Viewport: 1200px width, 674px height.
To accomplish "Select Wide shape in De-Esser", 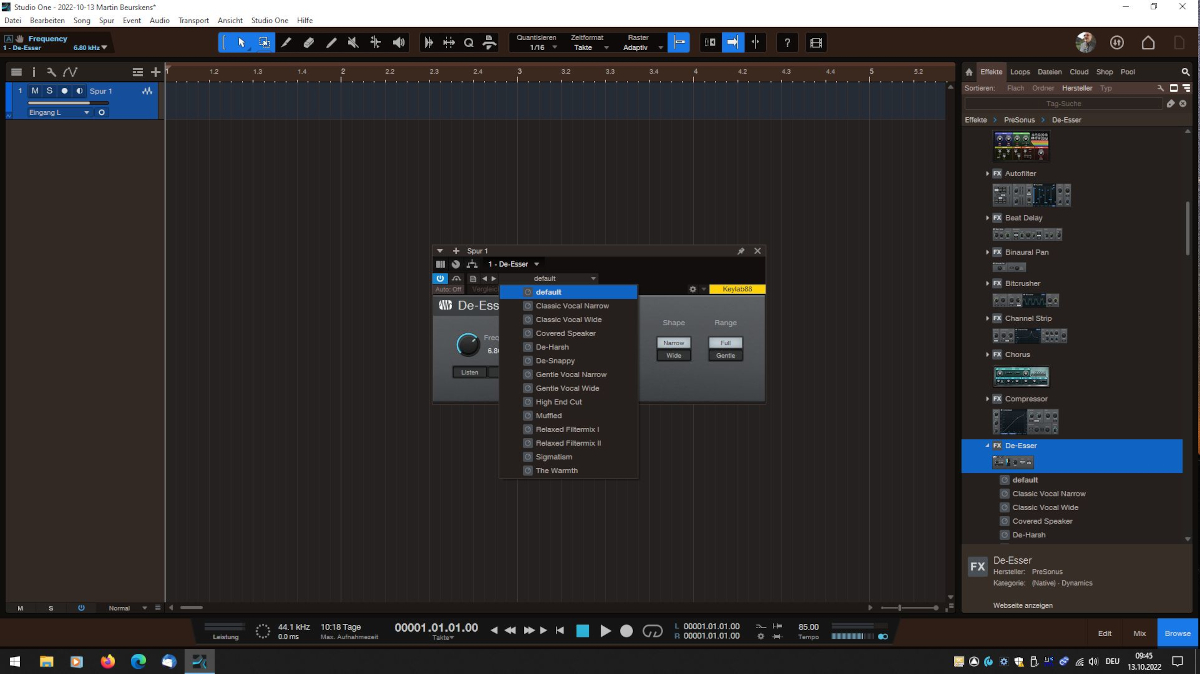I will coord(674,355).
